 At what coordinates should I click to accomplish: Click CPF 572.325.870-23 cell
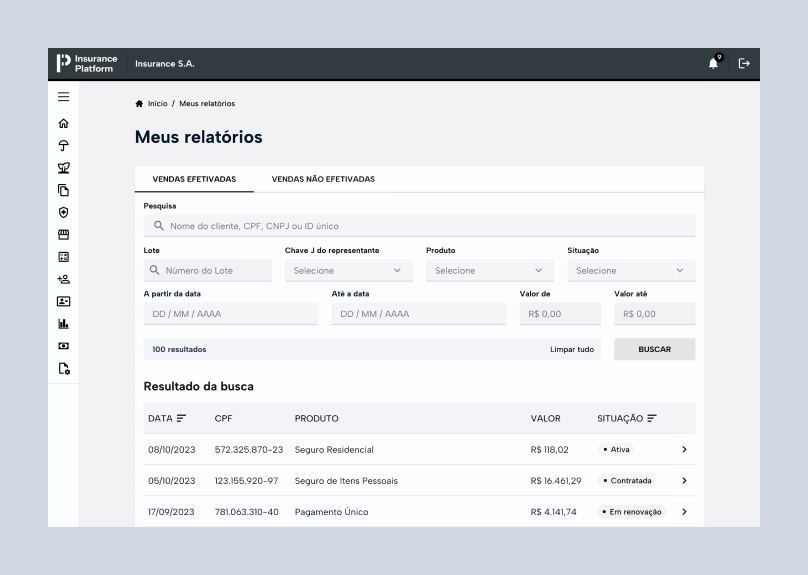249,450
